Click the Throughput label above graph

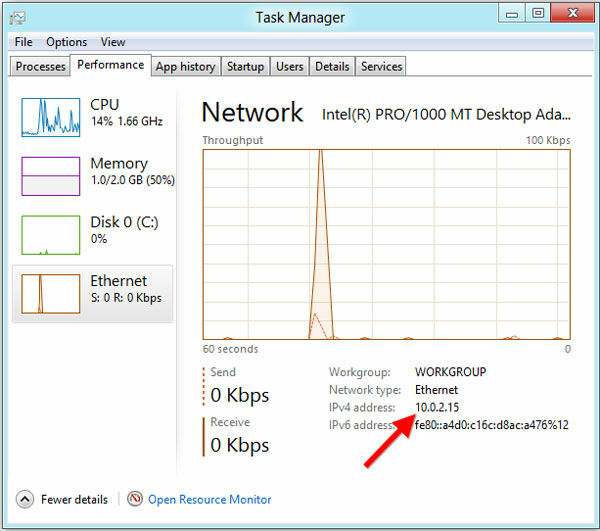pos(233,140)
